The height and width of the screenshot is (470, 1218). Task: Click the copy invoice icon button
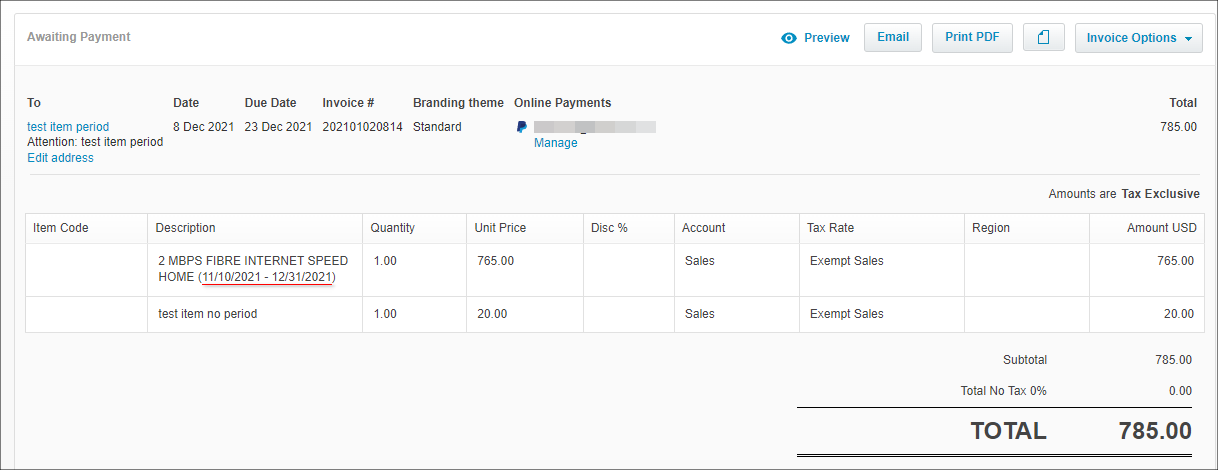[x=1043, y=38]
